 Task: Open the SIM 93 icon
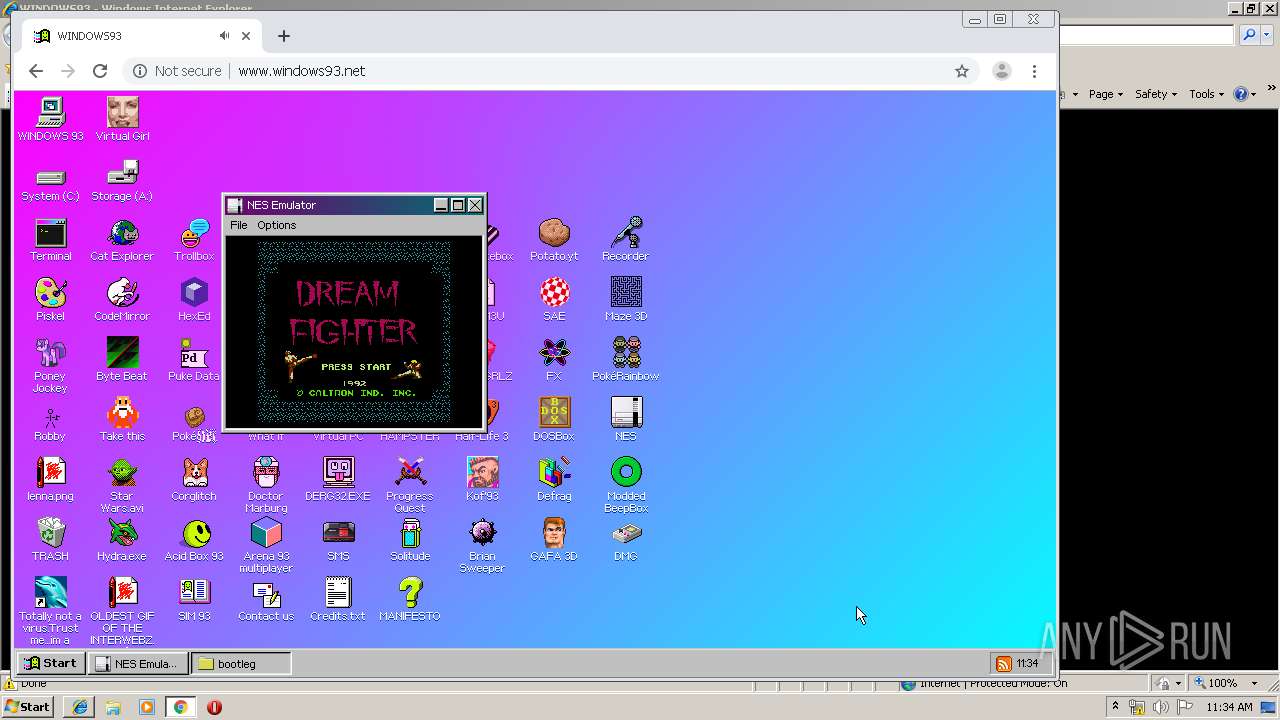(x=194, y=600)
